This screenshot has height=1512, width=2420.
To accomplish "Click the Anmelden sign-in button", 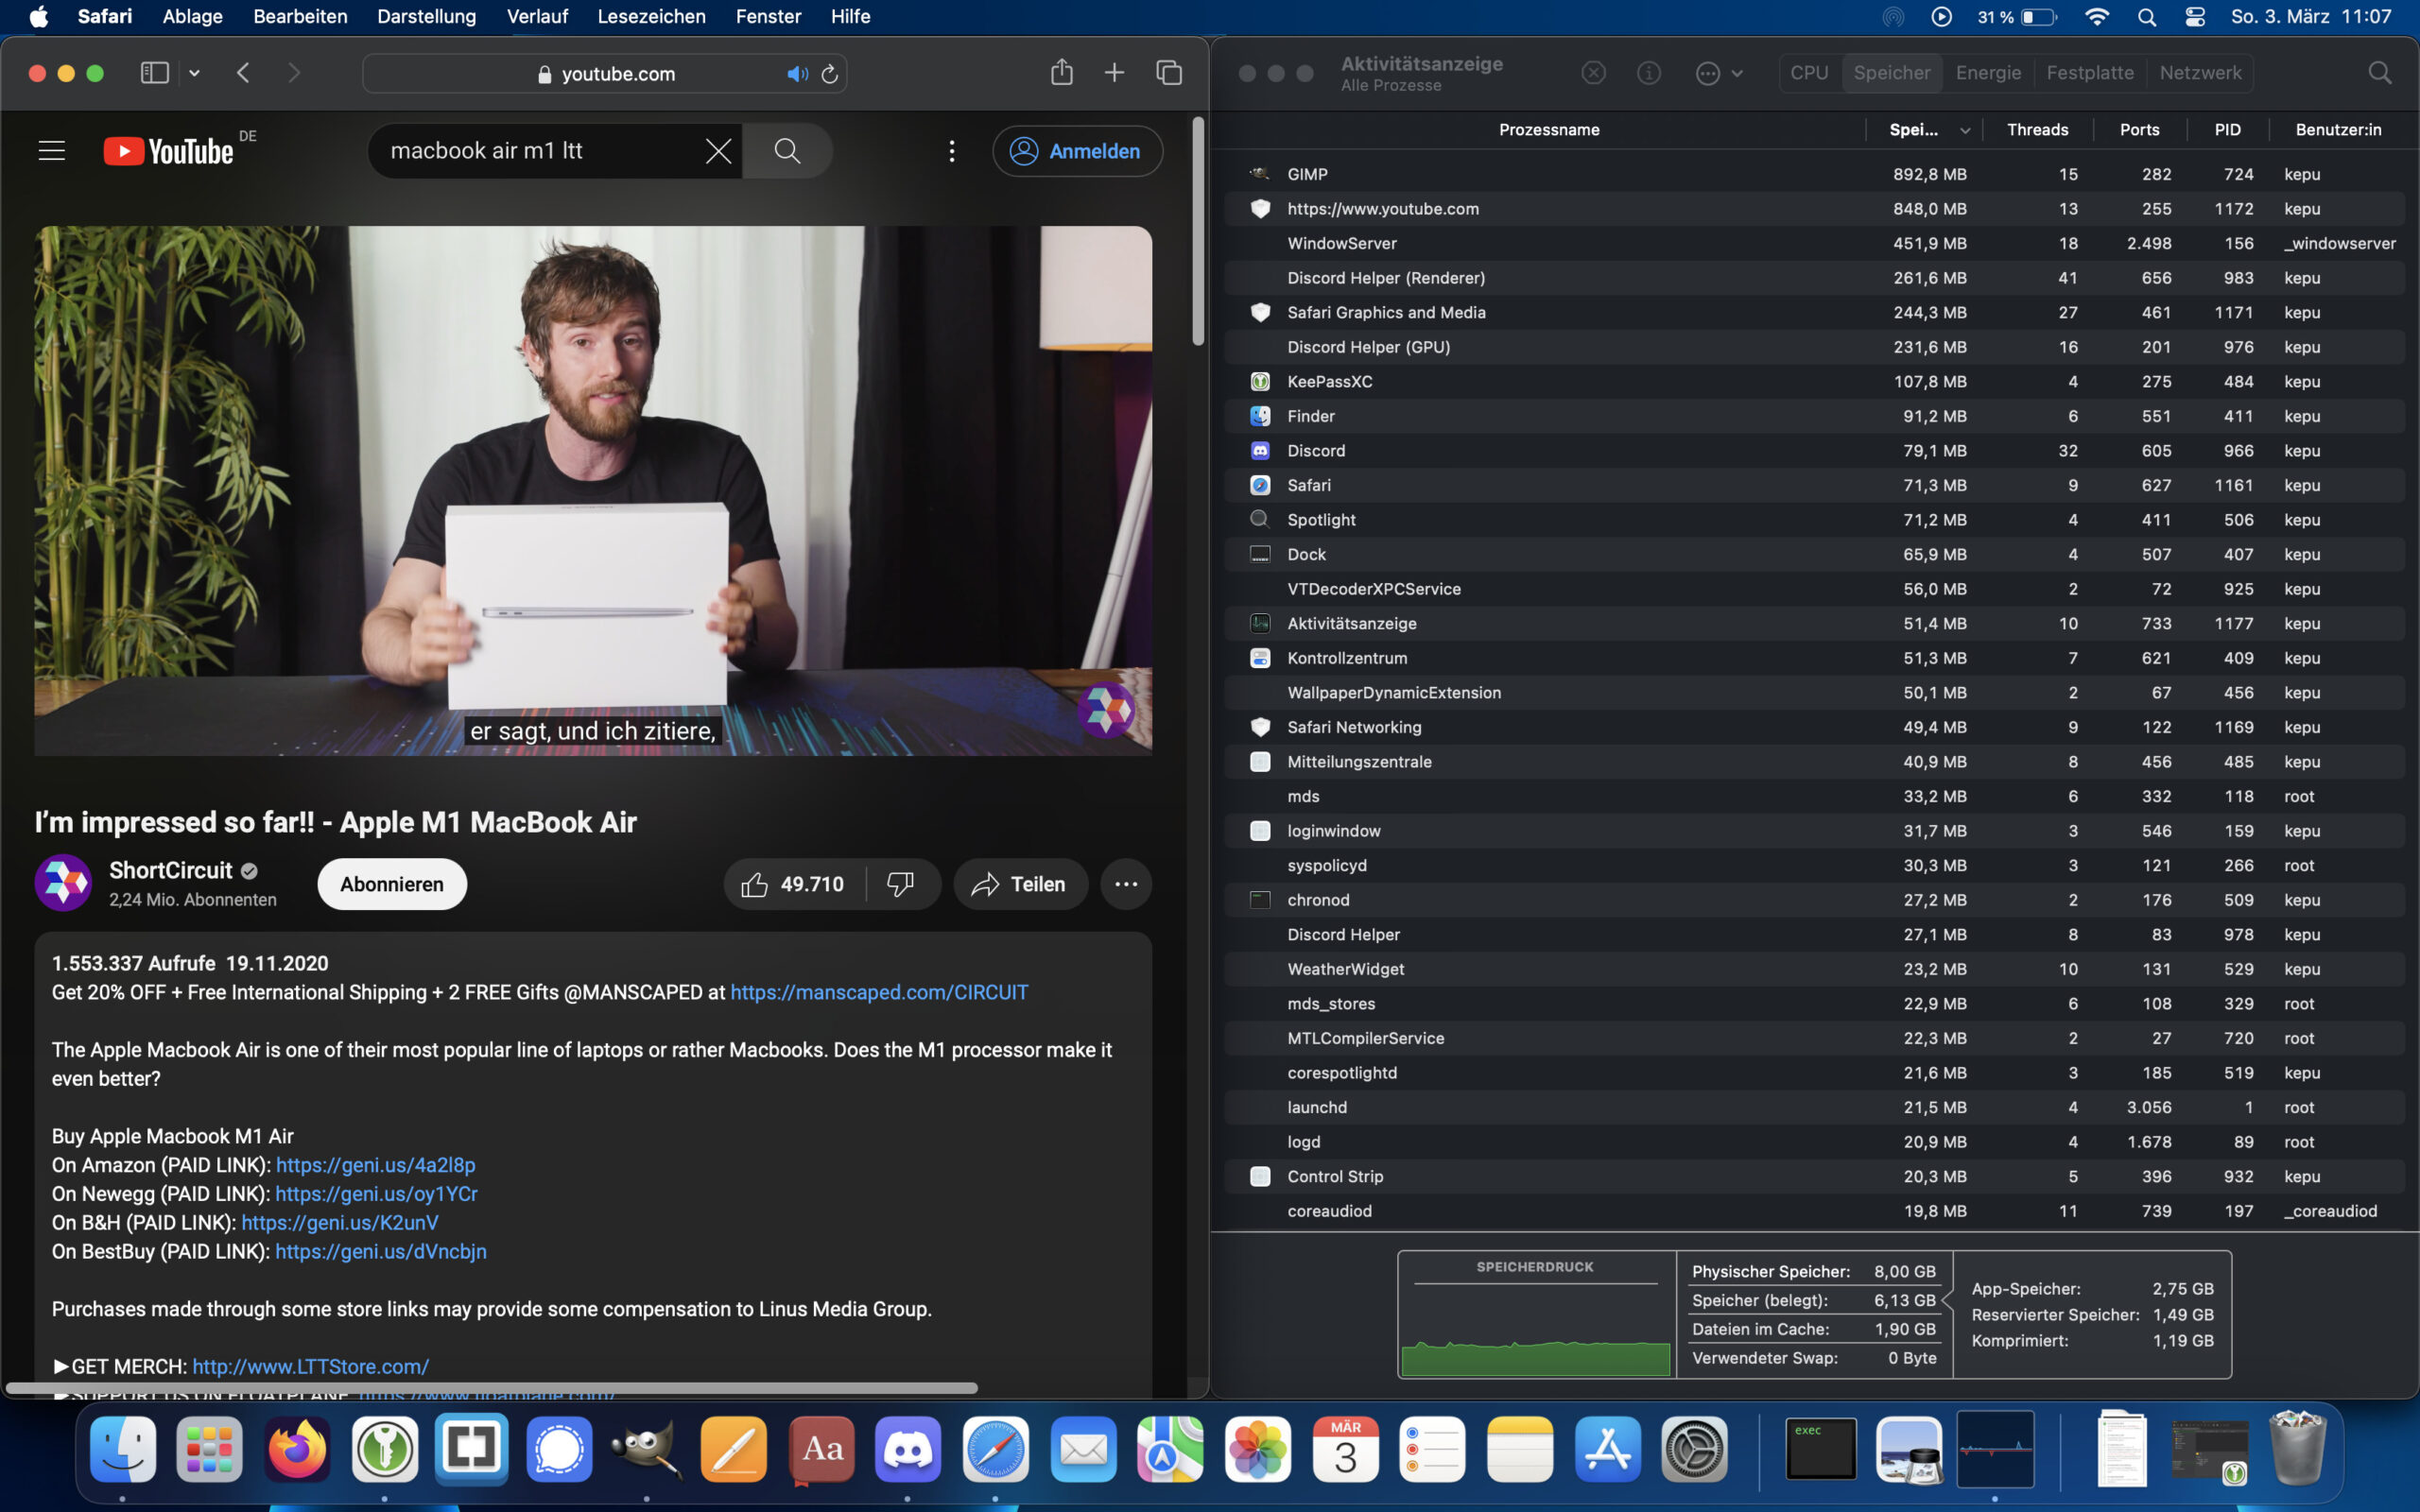I will coord(1077,151).
